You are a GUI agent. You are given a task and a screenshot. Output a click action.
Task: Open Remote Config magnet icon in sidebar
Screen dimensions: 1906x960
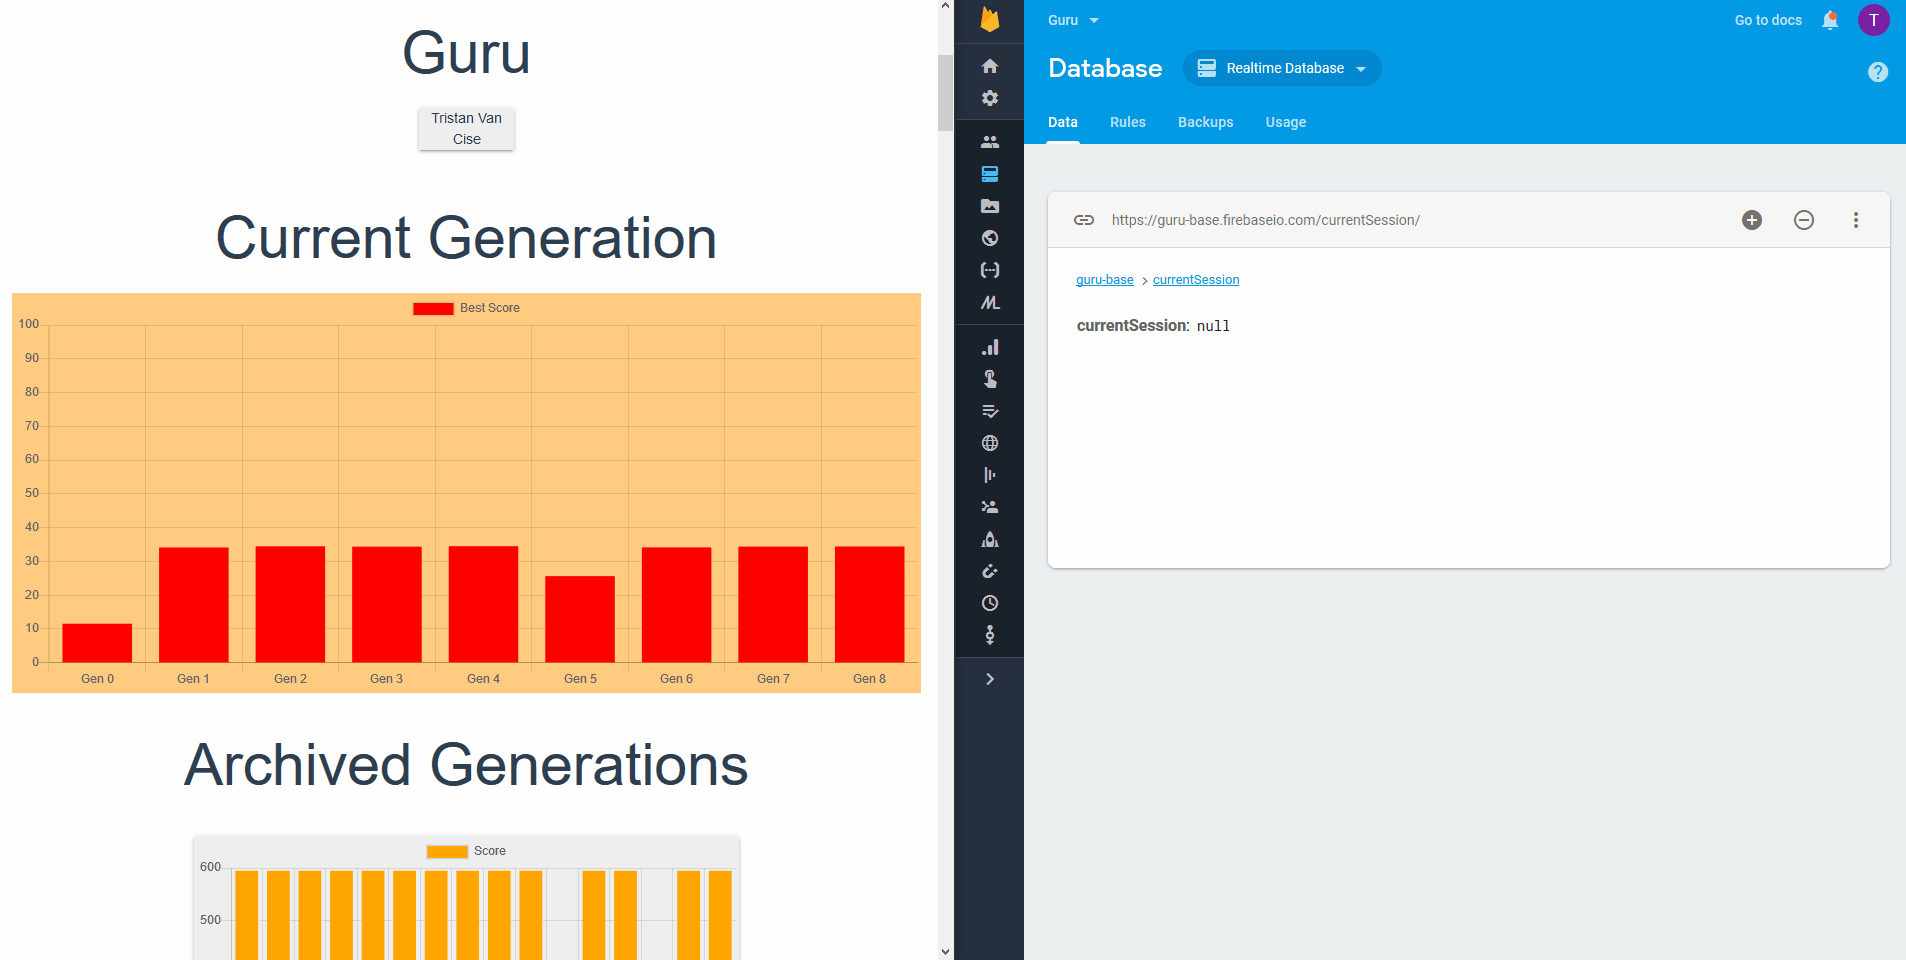pos(990,571)
